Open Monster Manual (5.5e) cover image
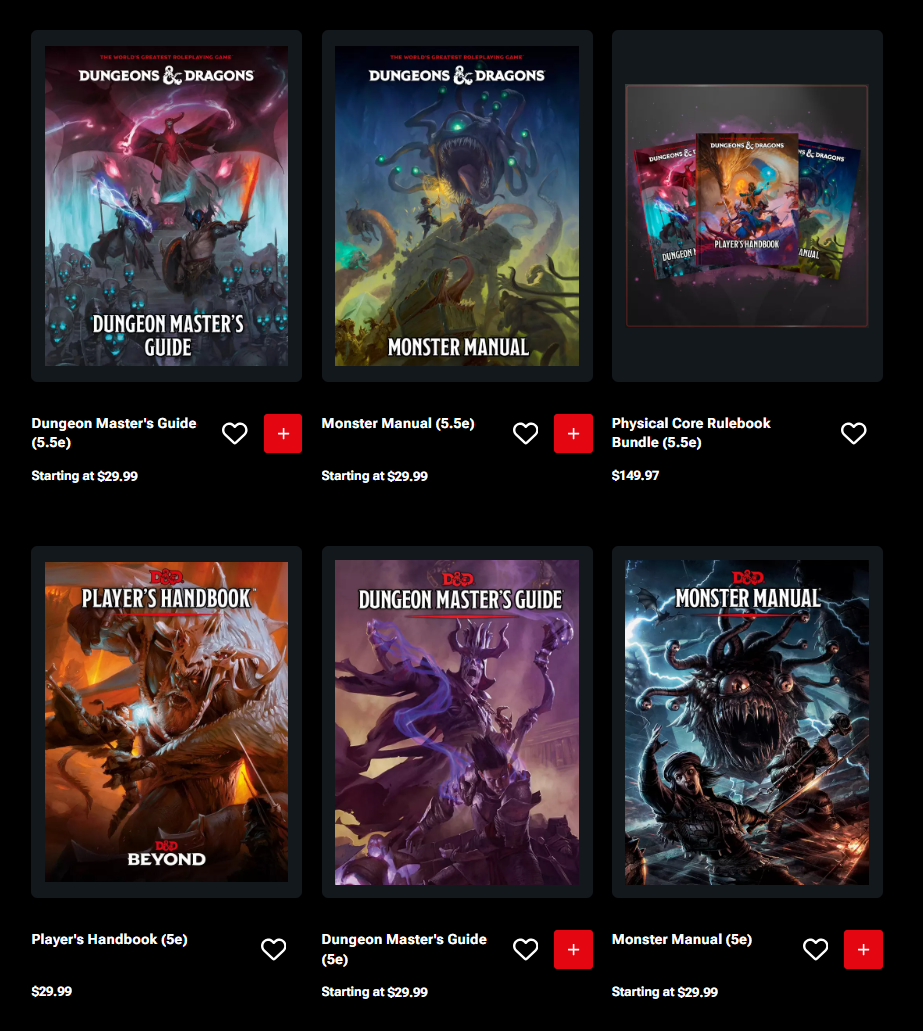This screenshot has height=1031, width=923. (457, 206)
